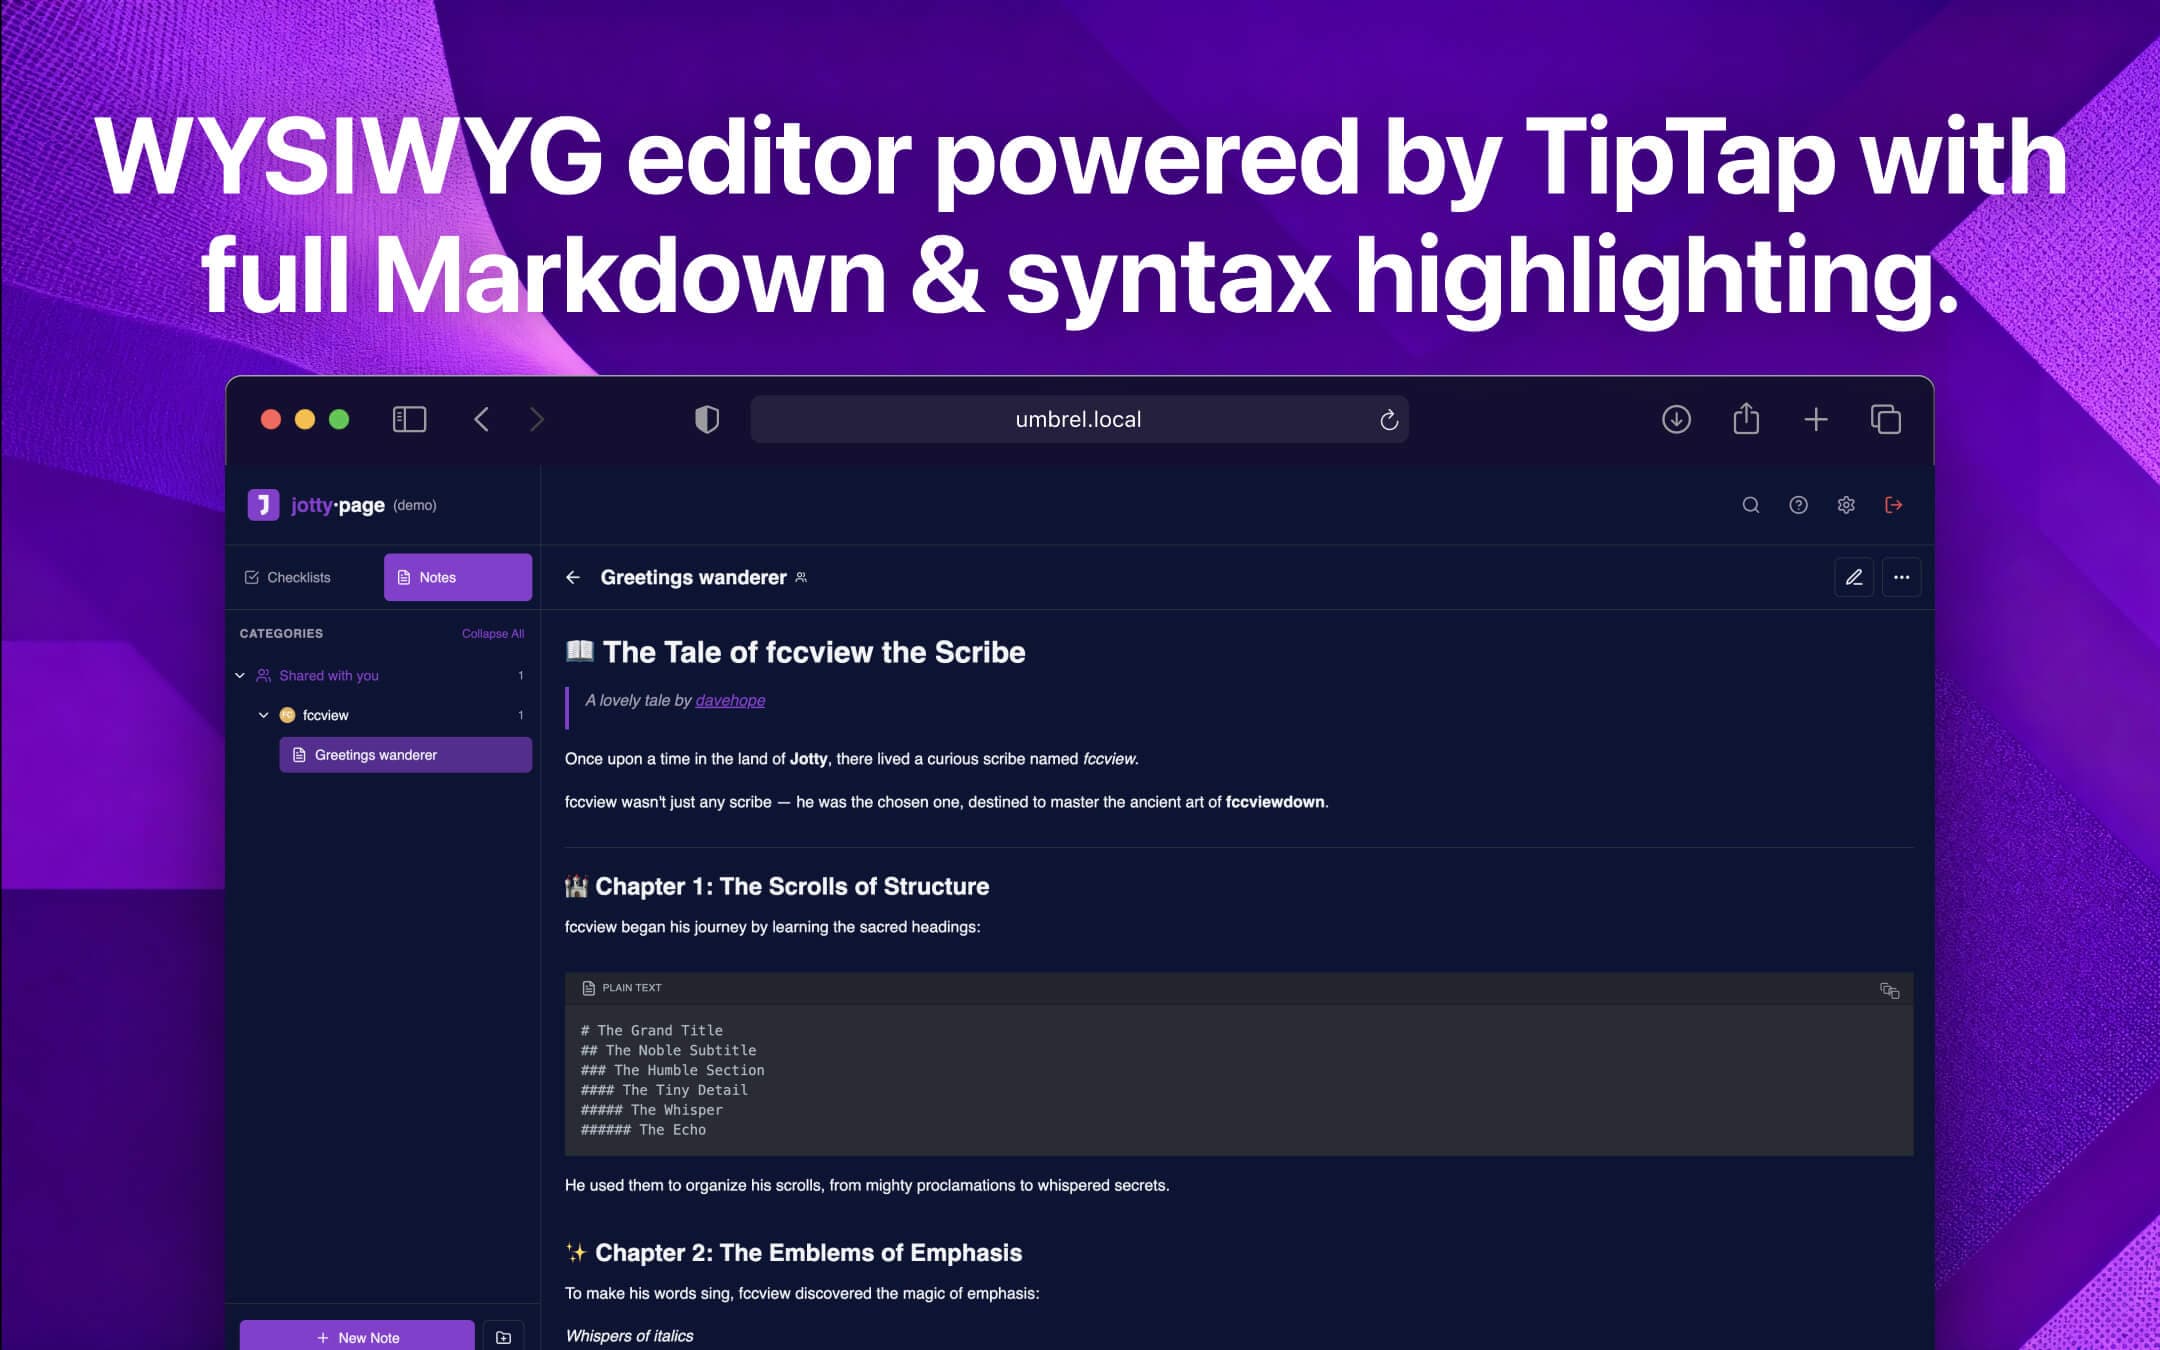Viewport: 2160px width, 1350px height.
Task: Copy code block with copy icon
Action: click(x=1889, y=990)
